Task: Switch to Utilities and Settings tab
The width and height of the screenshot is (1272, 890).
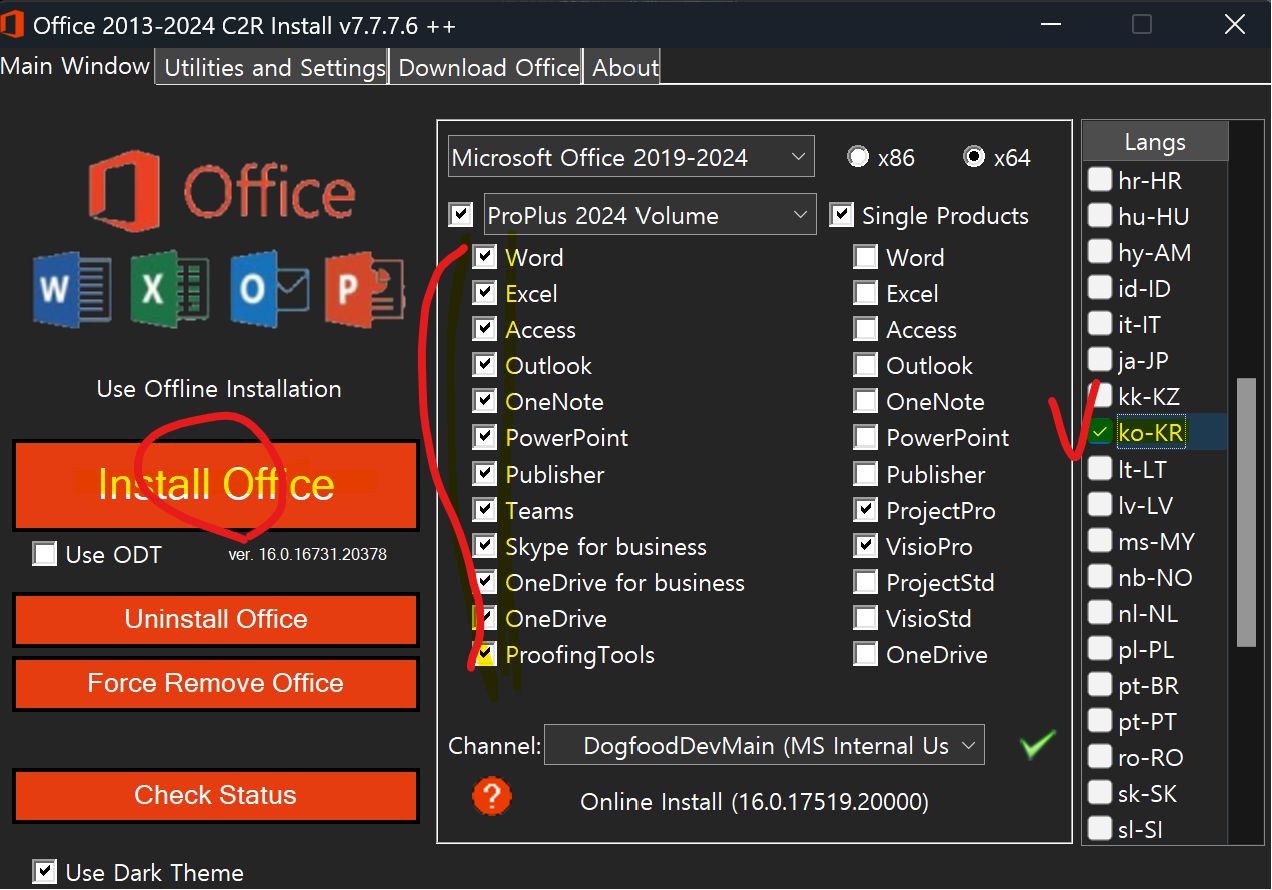Action: click(274, 68)
